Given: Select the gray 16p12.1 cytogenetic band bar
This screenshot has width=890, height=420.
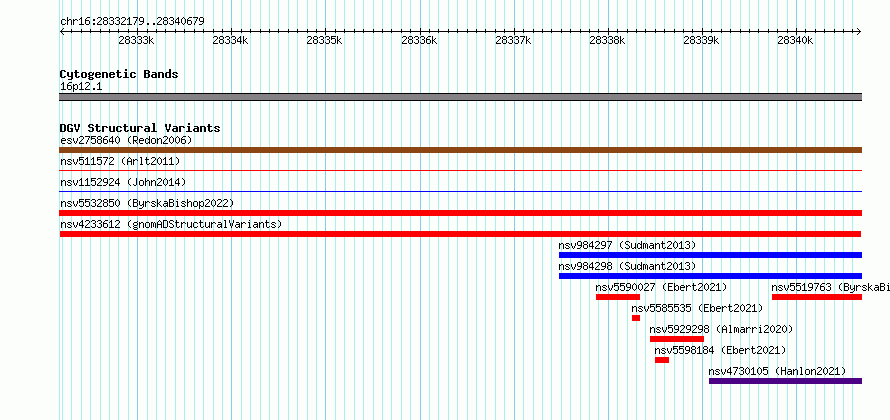Looking at the screenshot, I should click(x=460, y=97).
